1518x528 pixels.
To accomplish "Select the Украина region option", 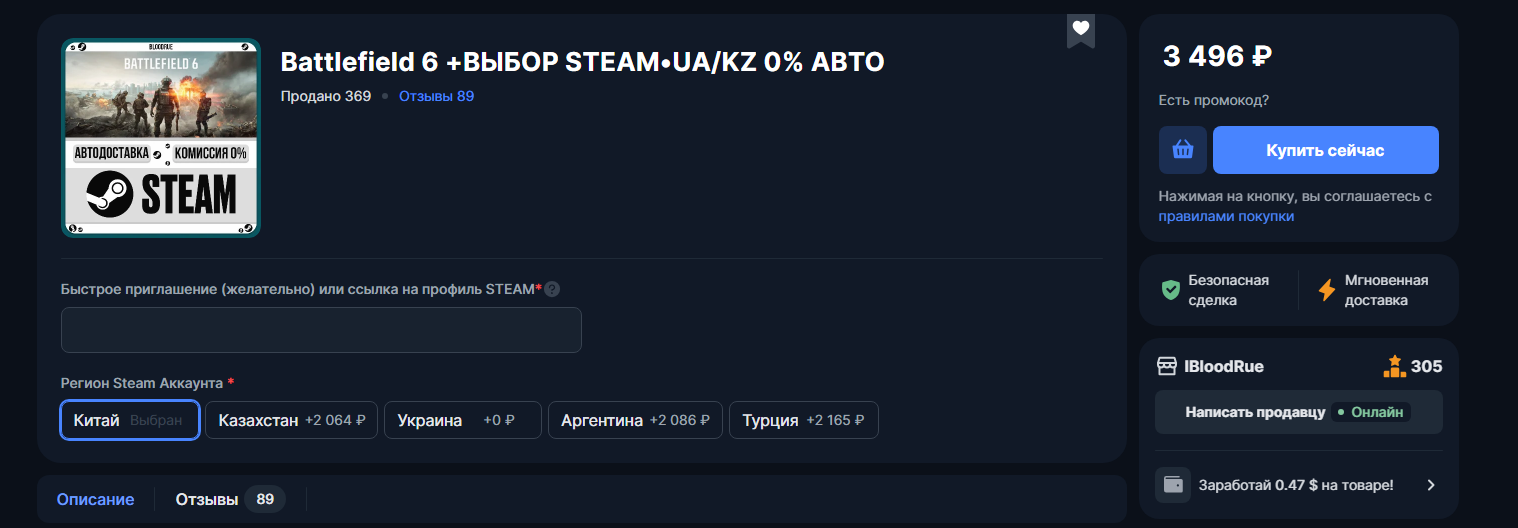I will [462, 420].
